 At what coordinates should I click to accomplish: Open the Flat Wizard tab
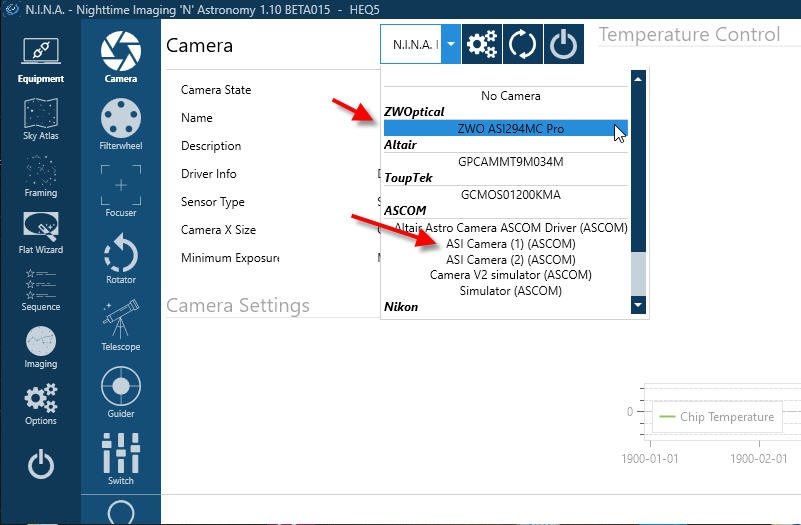pos(40,233)
